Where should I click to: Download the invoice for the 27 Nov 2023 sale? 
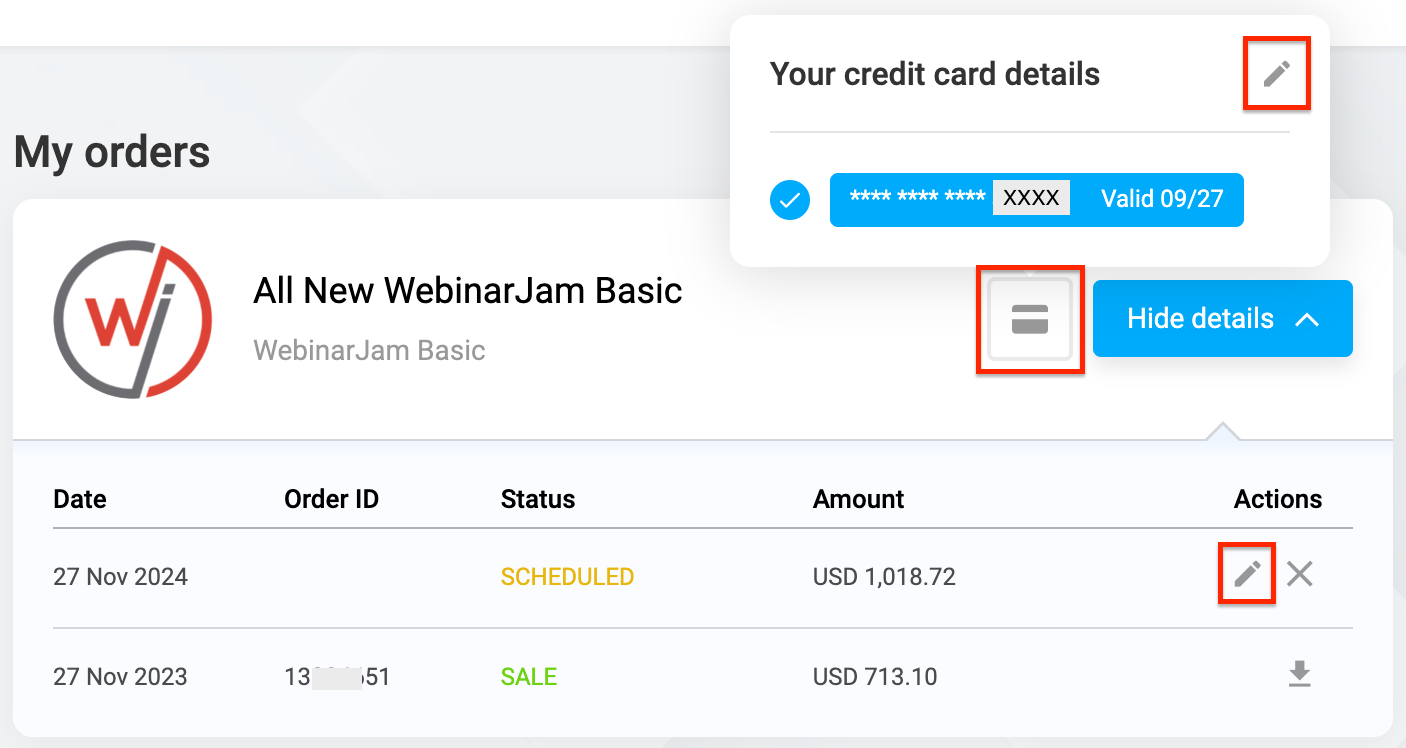click(1299, 675)
